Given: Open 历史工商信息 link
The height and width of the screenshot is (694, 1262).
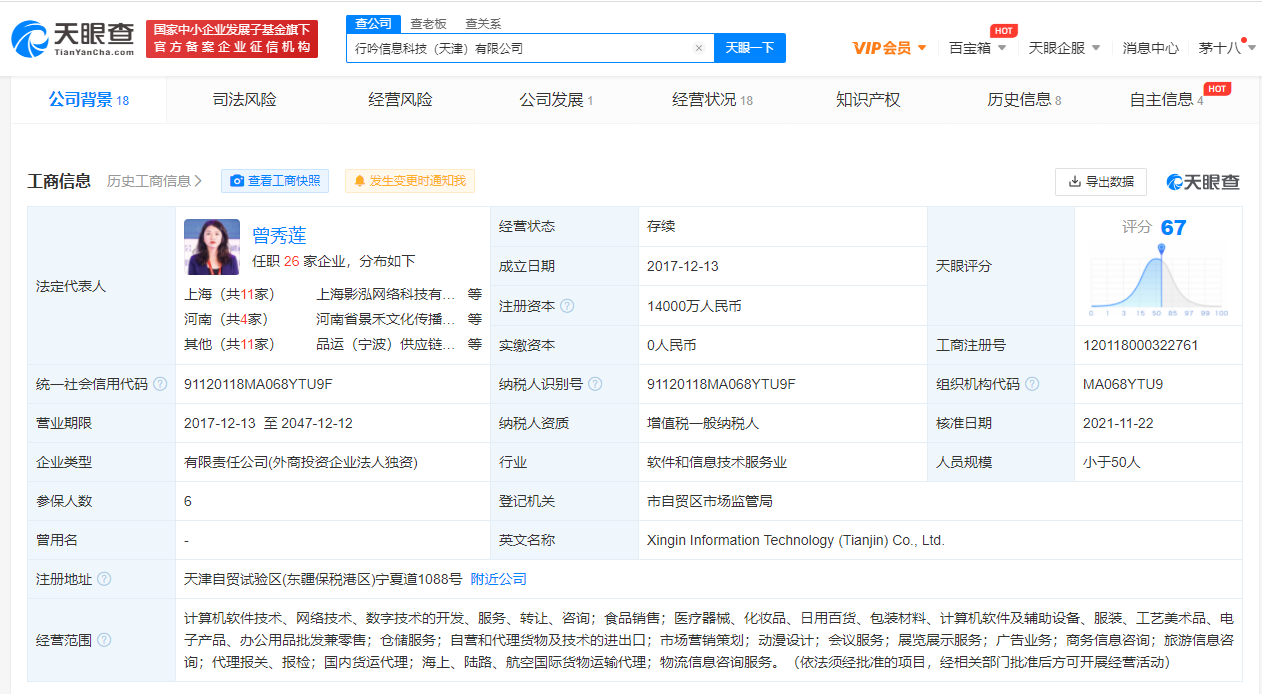Looking at the screenshot, I should click(x=154, y=181).
